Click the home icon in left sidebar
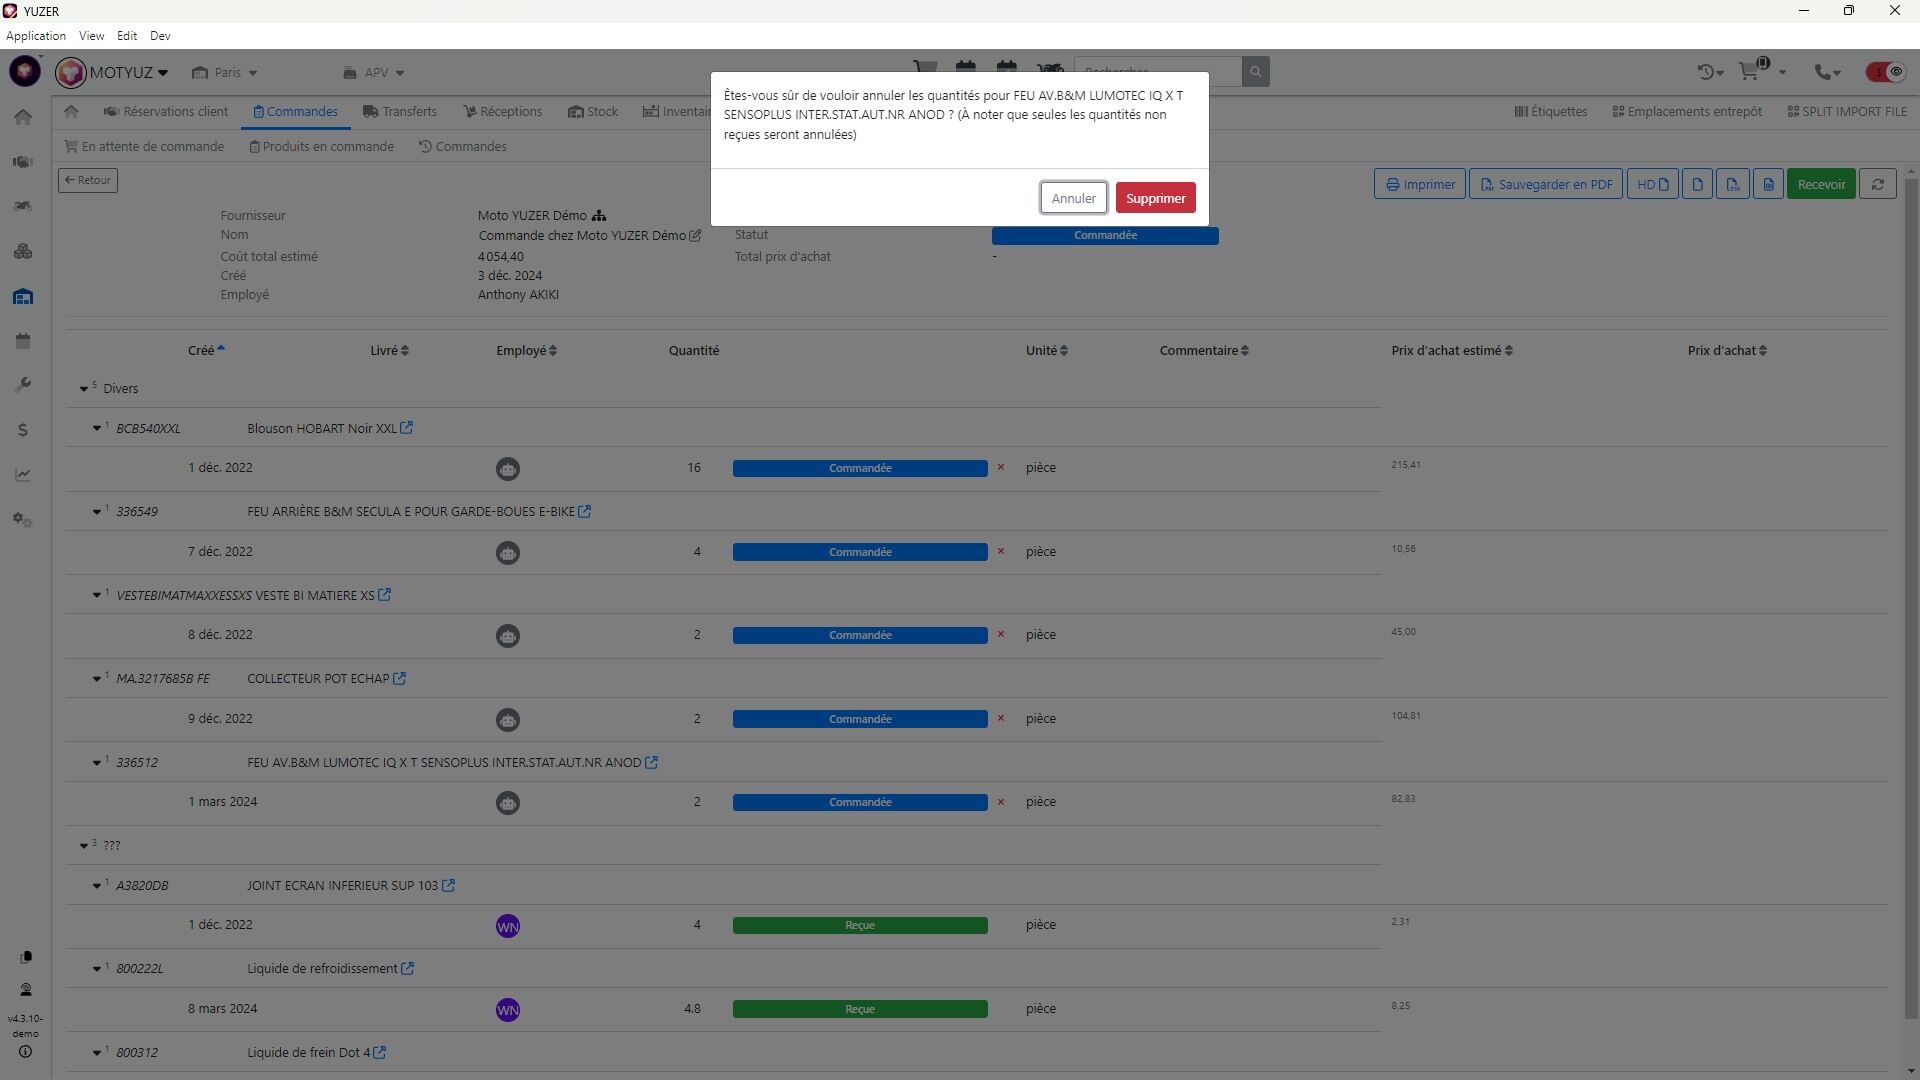Screen dimensions: 1920x1080 pos(24,117)
